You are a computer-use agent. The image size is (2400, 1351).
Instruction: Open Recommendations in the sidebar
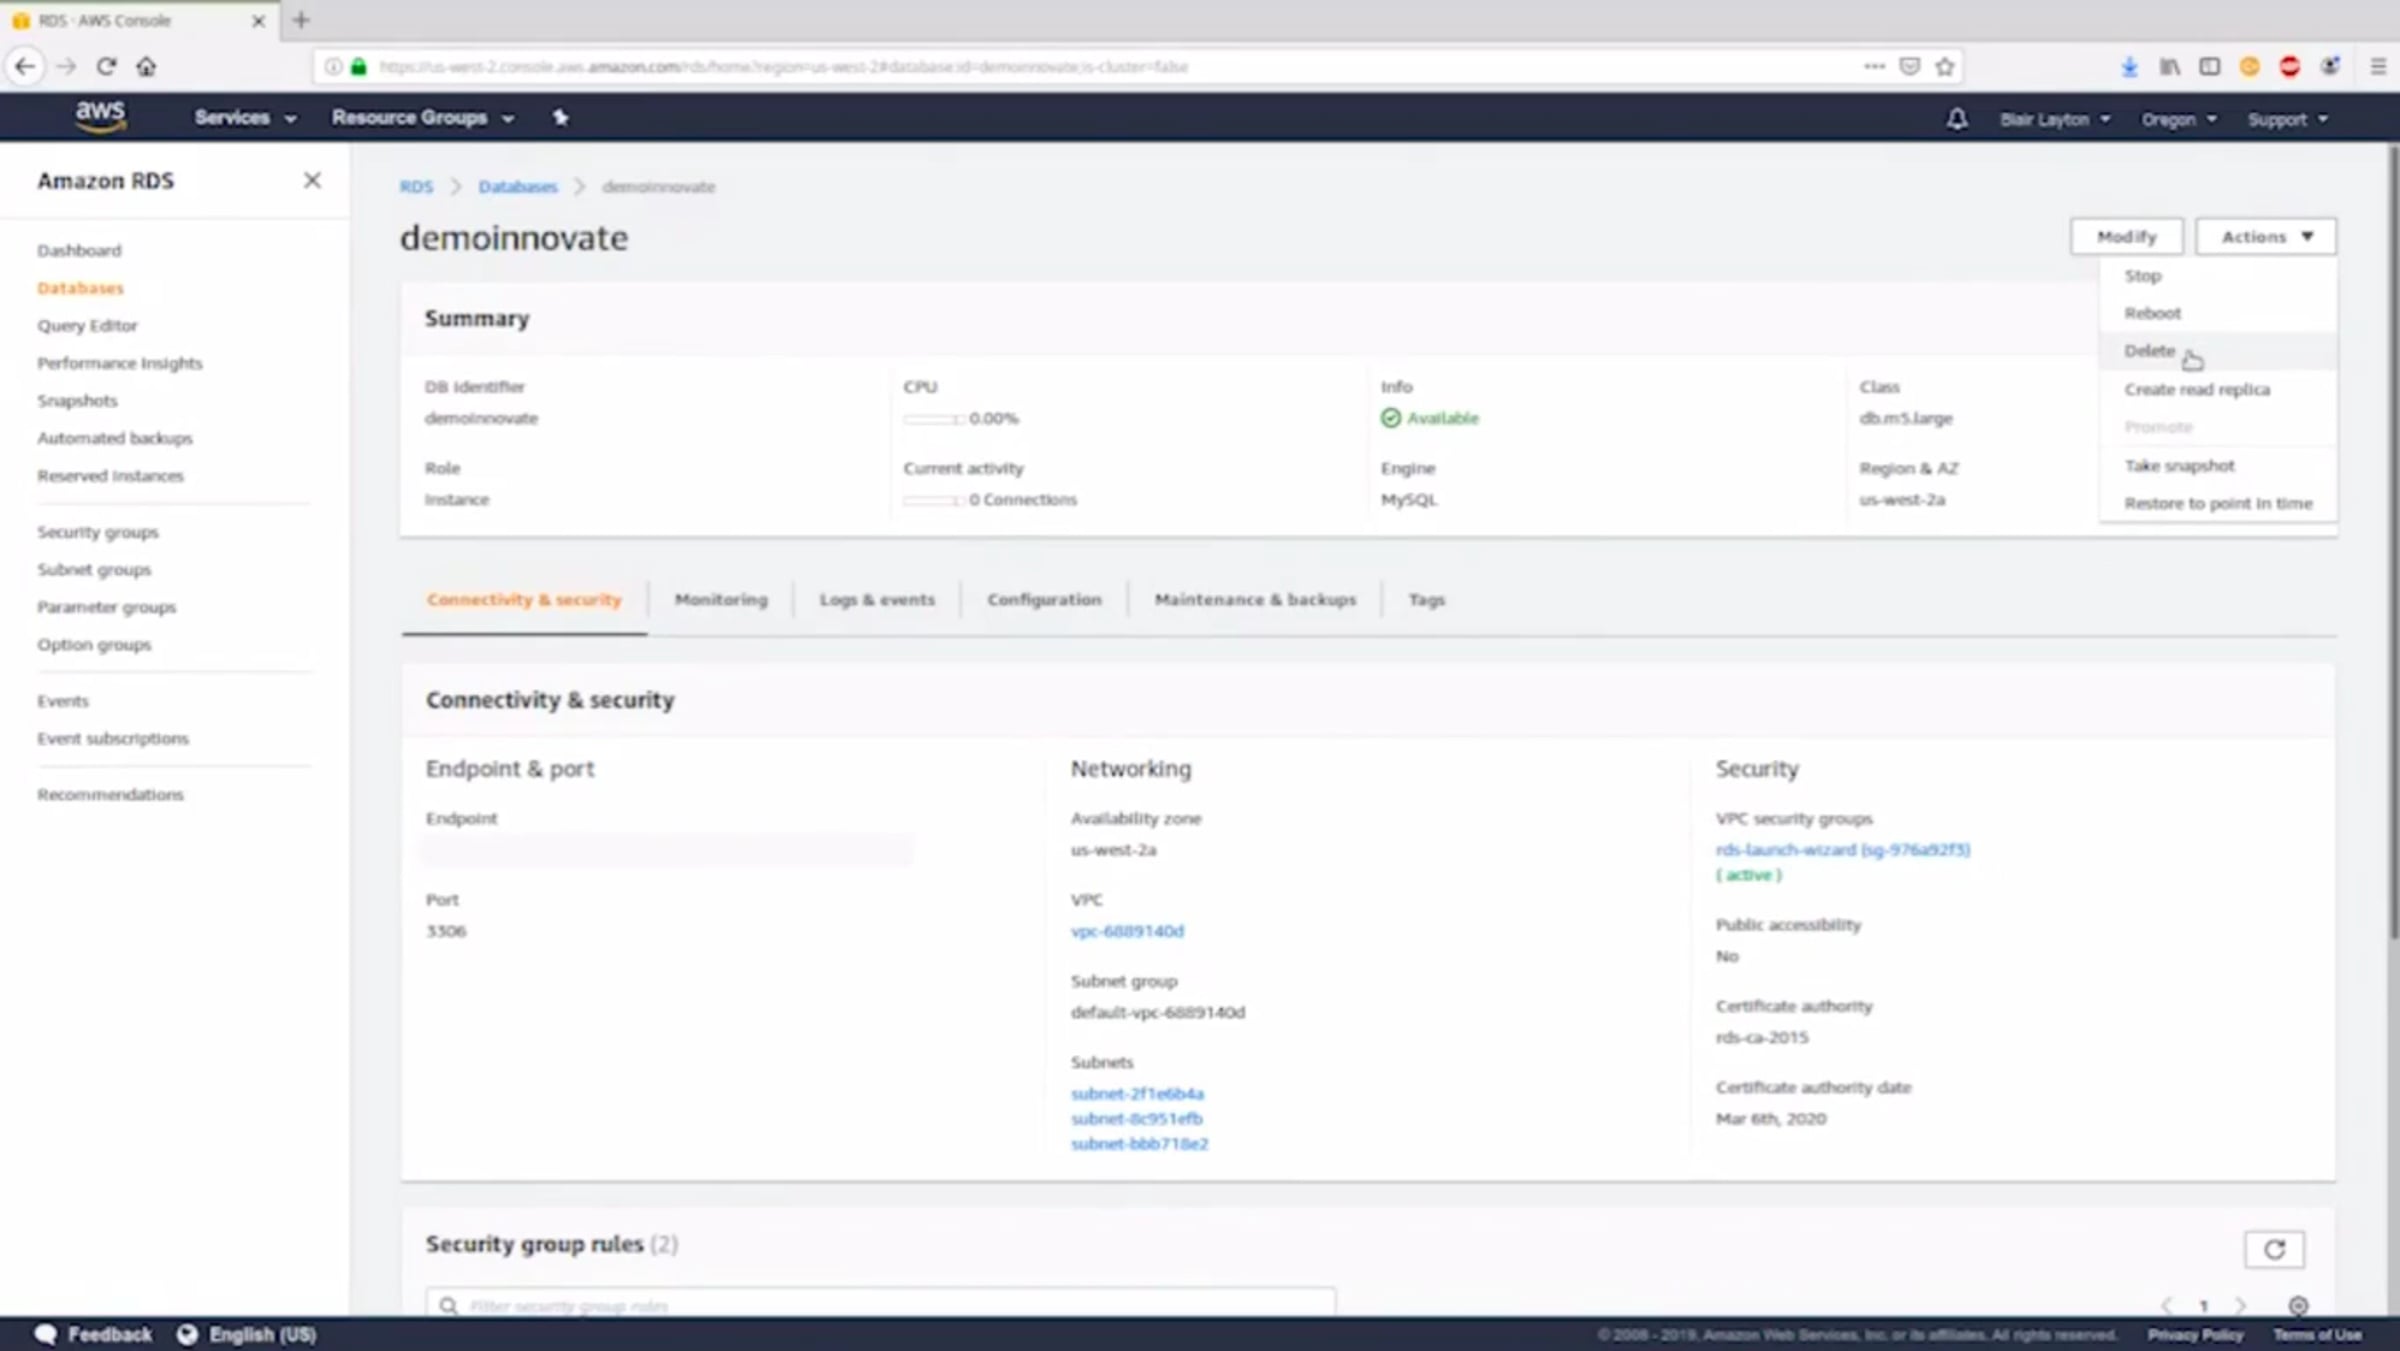point(110,795)
